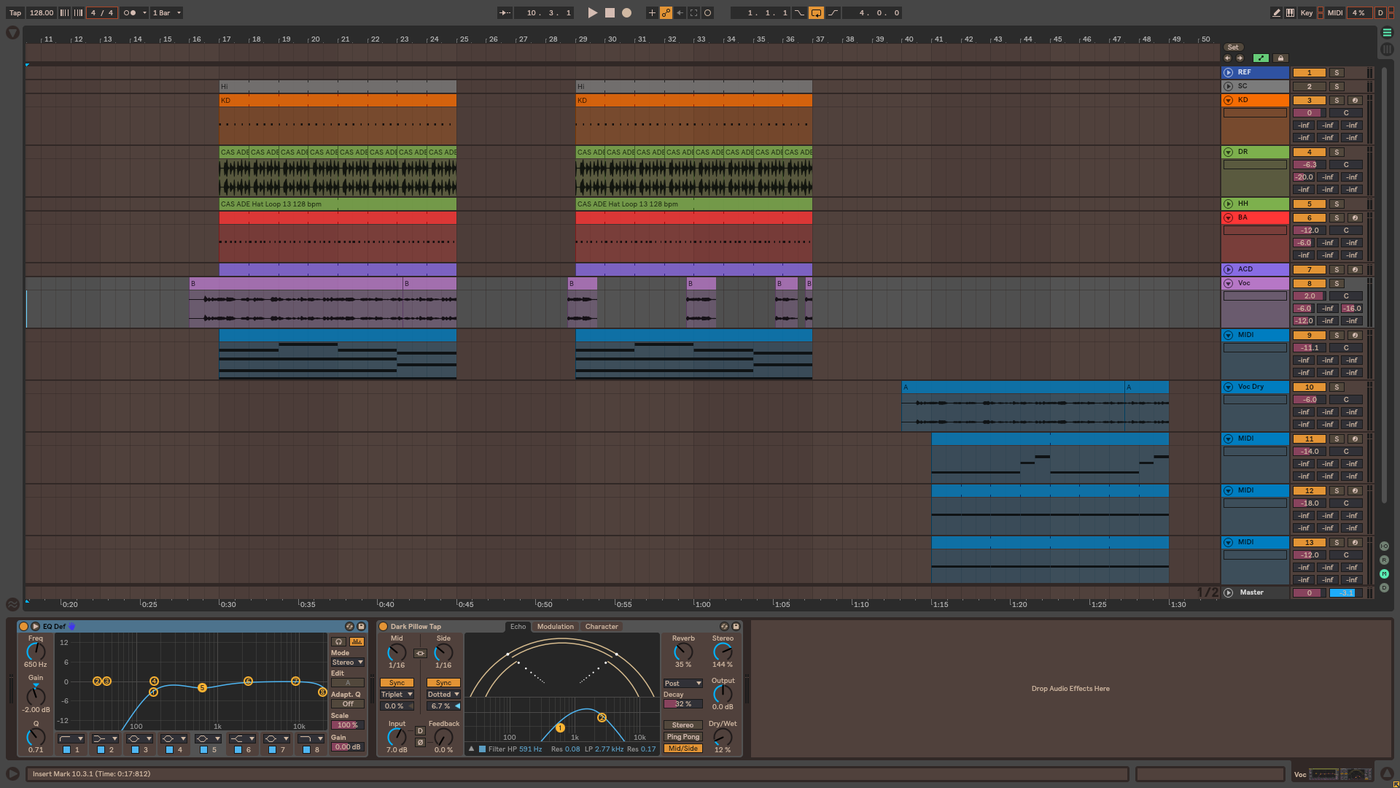Fold the Voc Dry track
Image resolution: width=1400 pixels, height=788 pixels.
tap(1228, 387)
